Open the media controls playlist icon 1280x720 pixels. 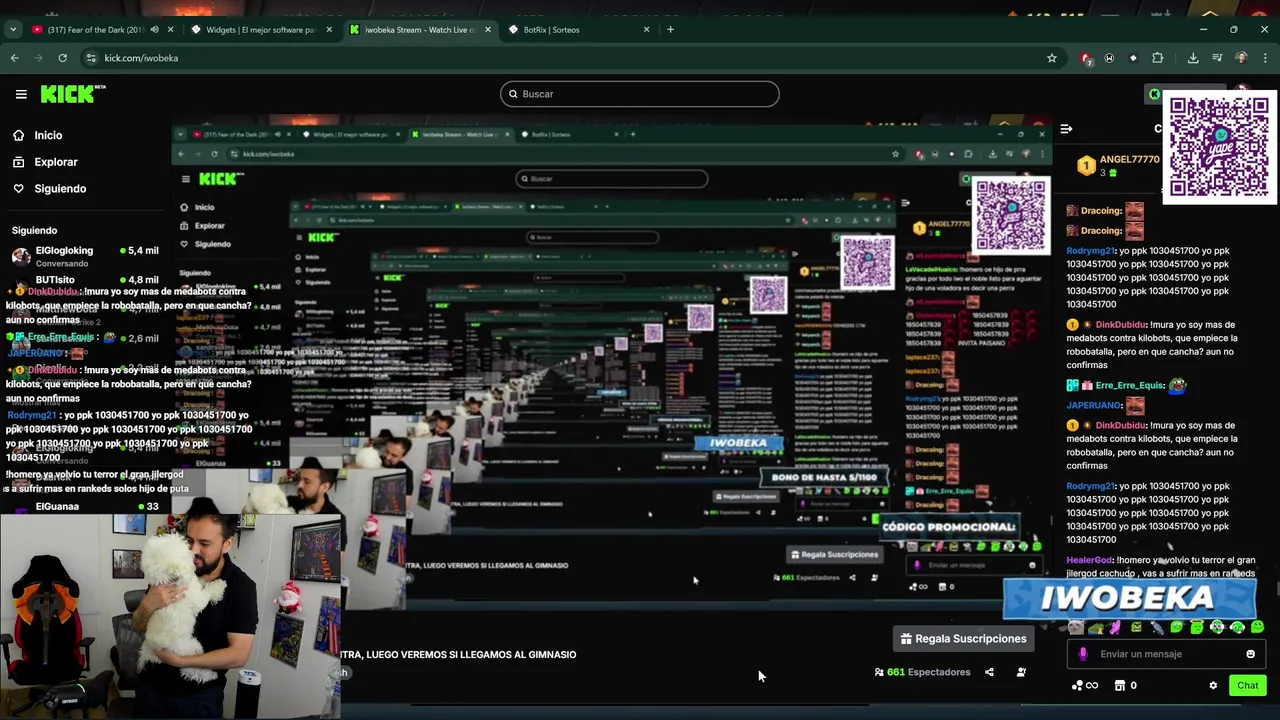(x=1217, y=58)
